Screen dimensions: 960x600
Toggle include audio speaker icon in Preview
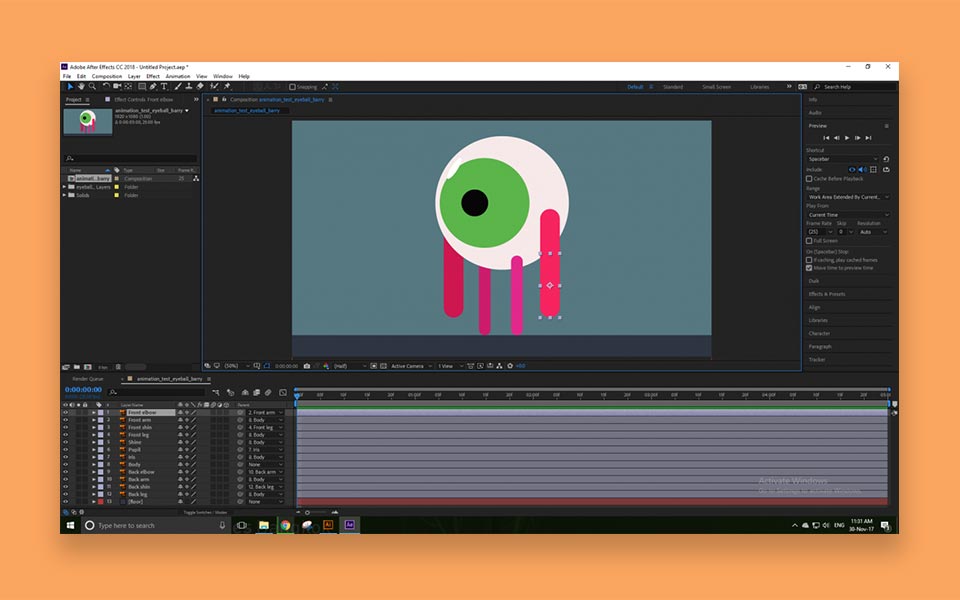click(862, 170)
